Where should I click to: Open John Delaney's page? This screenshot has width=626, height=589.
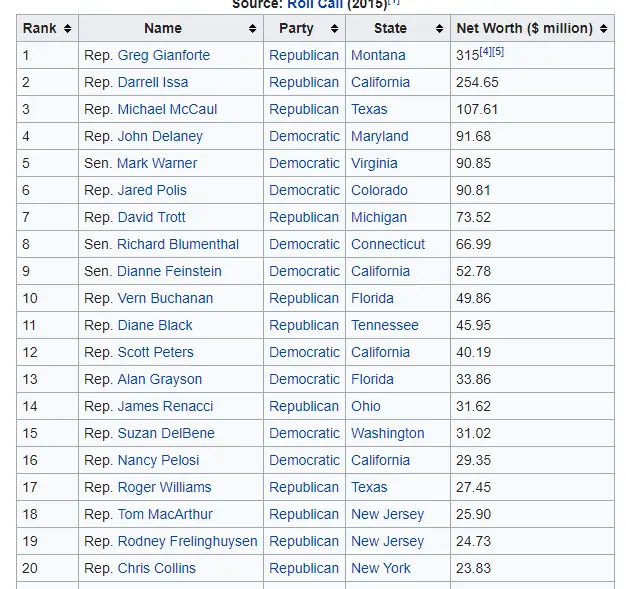[160, 136]
